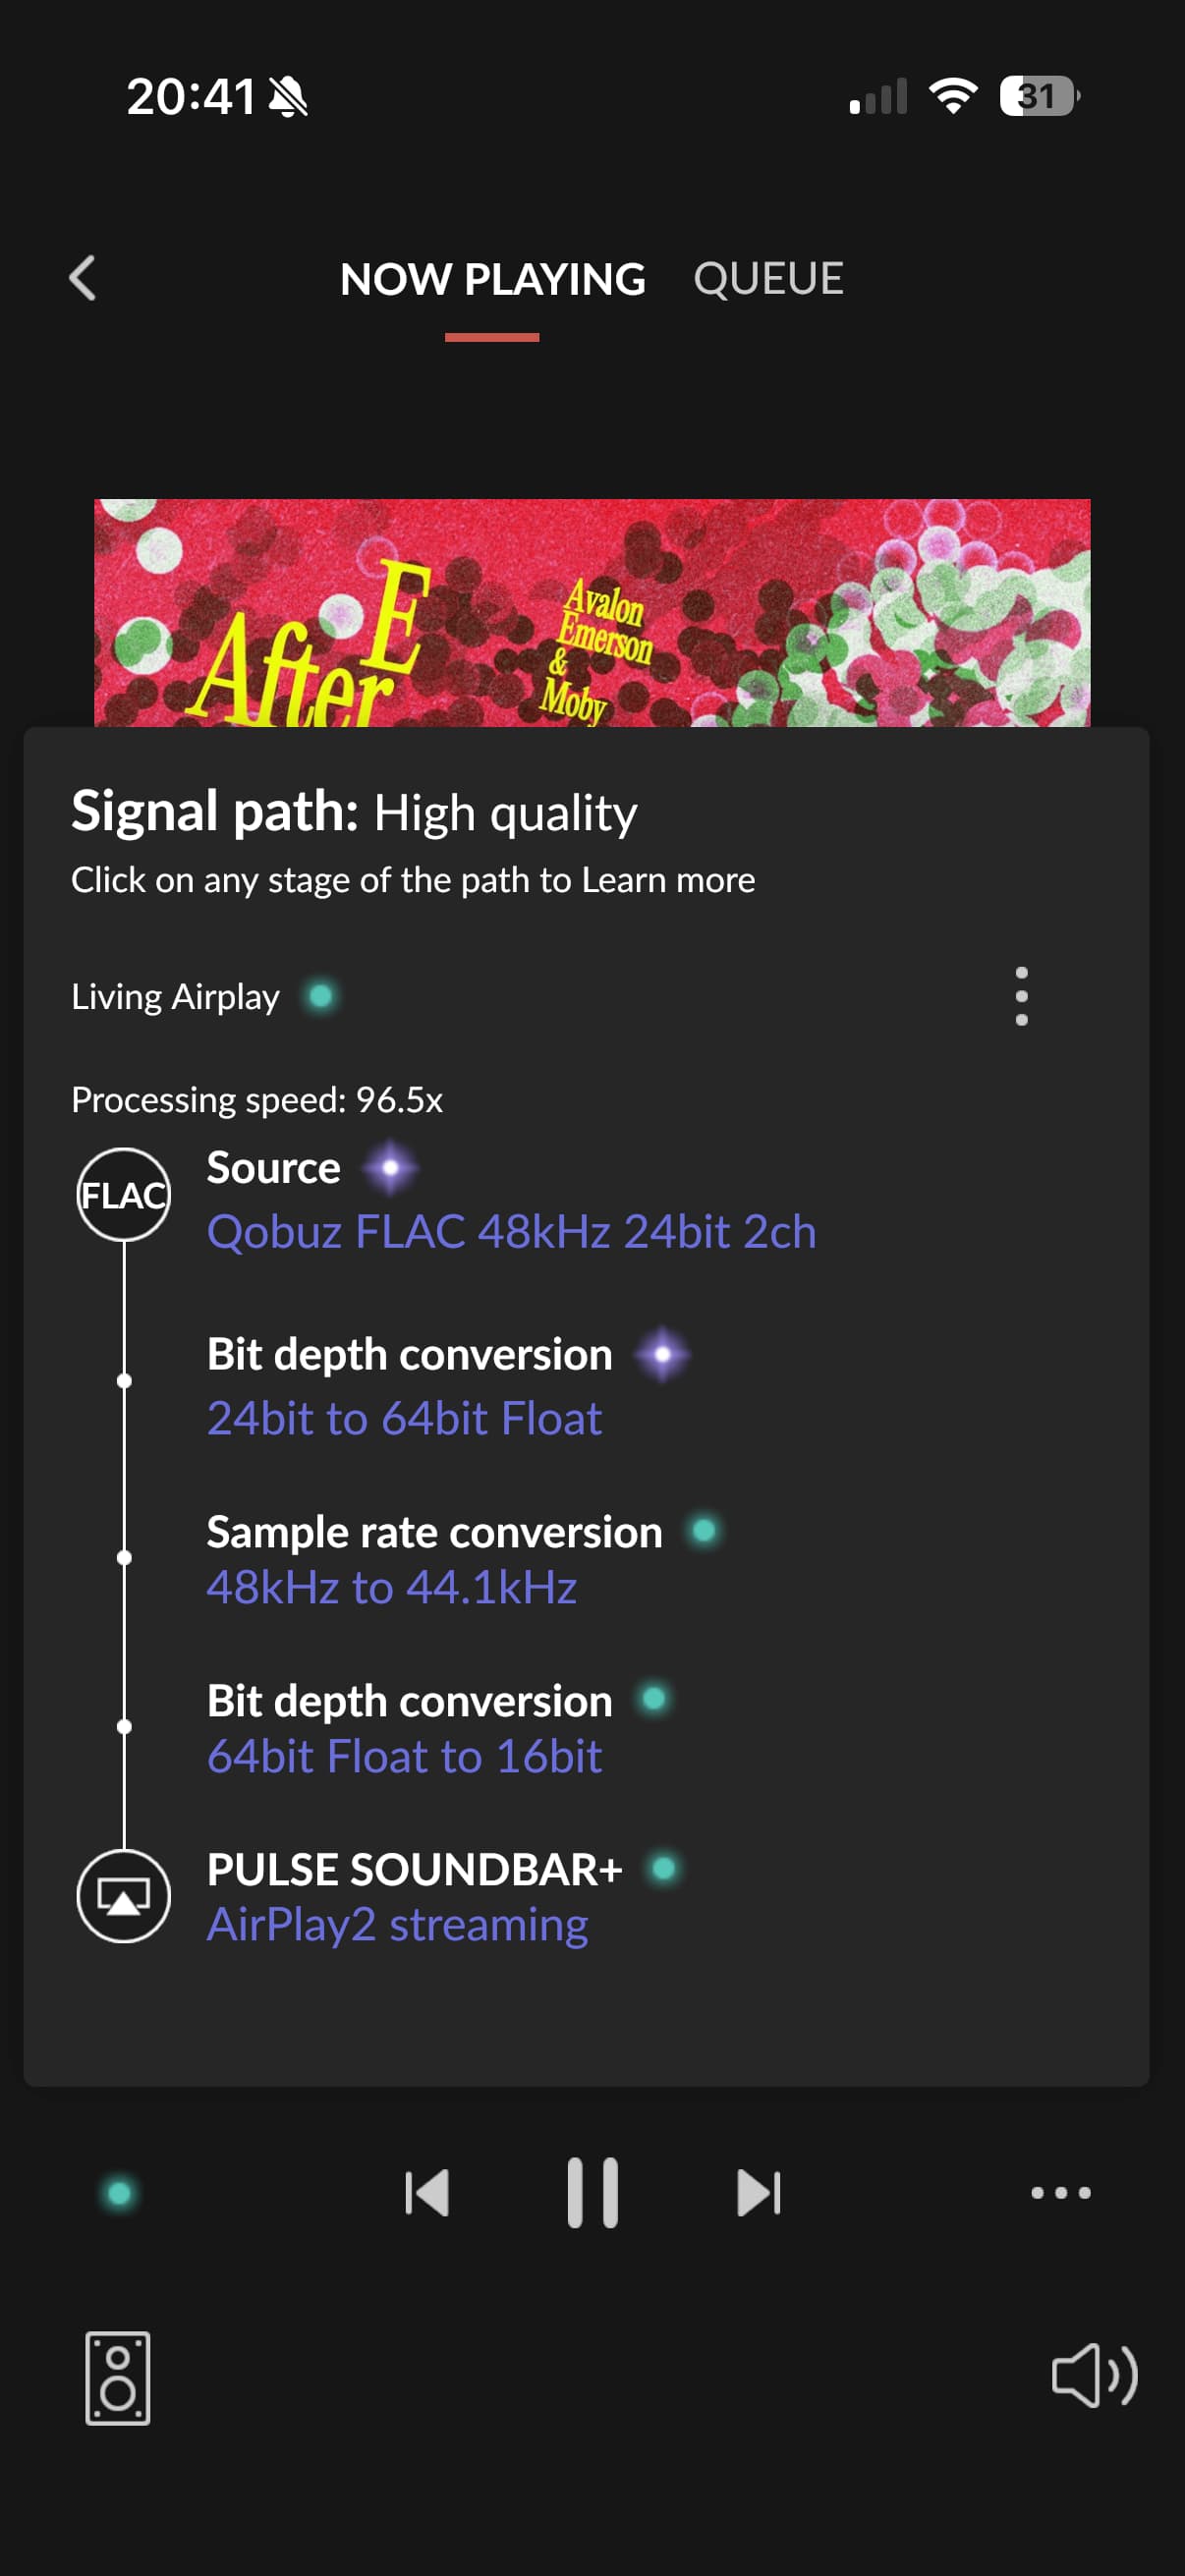Switch to the Queue tab

[x=768, y=279]
